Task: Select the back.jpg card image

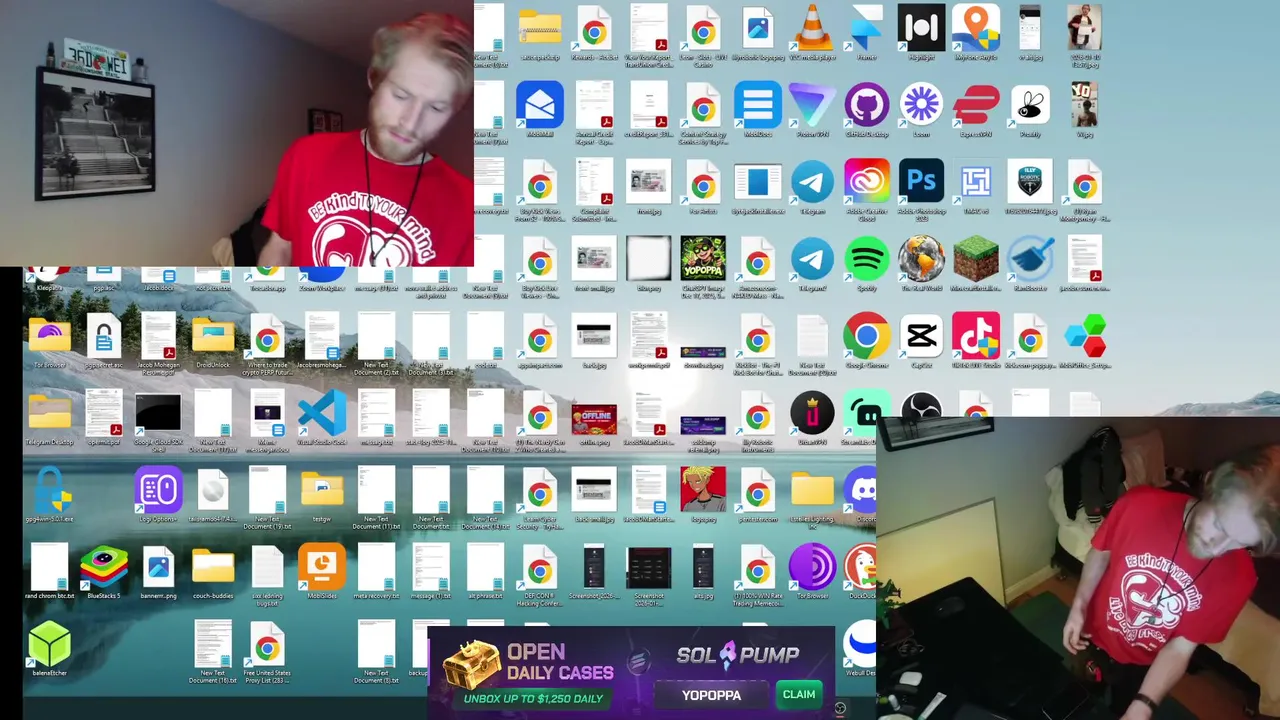Action: click(x=594, y=337)
